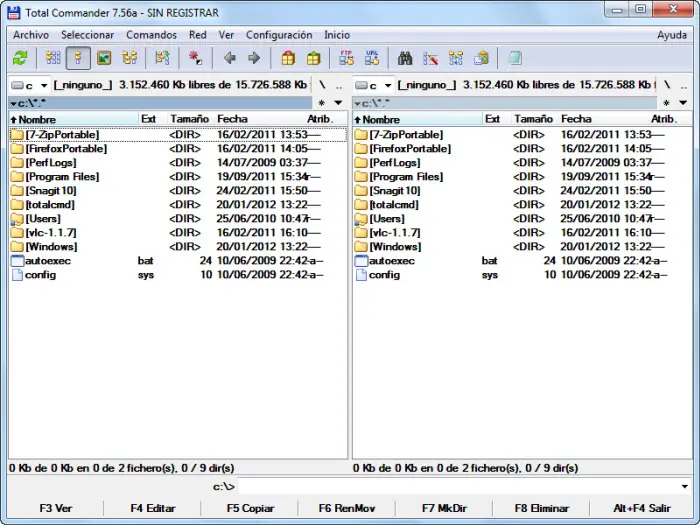Screen dimensions: 700x525
Task: Click the FTP connect toolbar icon
Action: [x=346, y=58]
